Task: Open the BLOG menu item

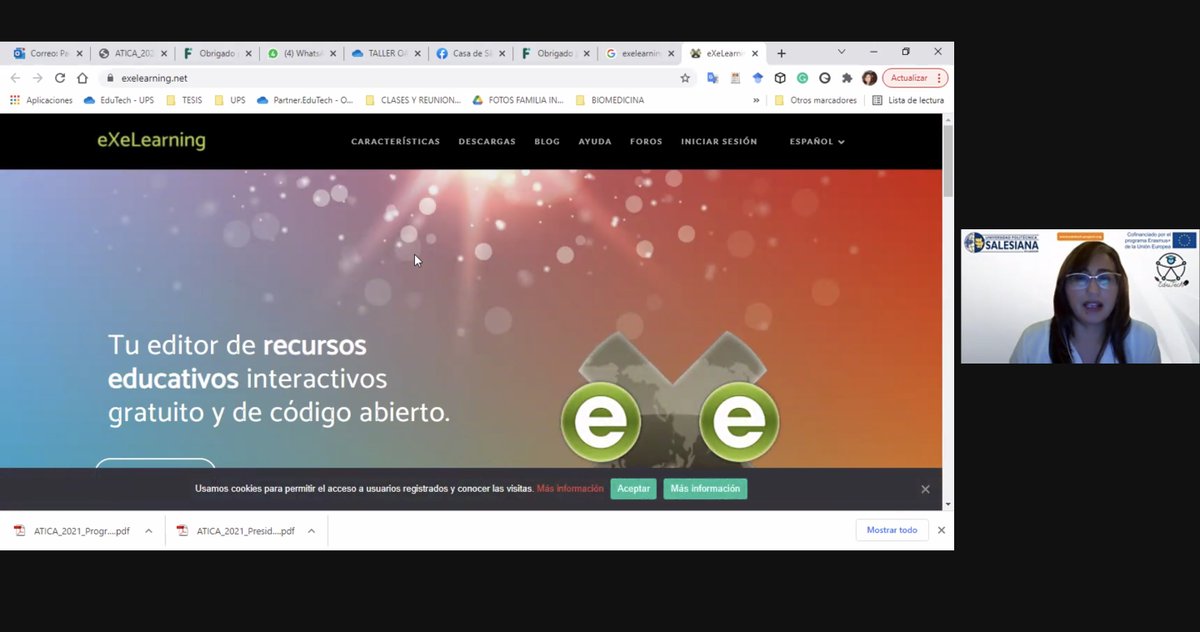Action: click(547, 141)
